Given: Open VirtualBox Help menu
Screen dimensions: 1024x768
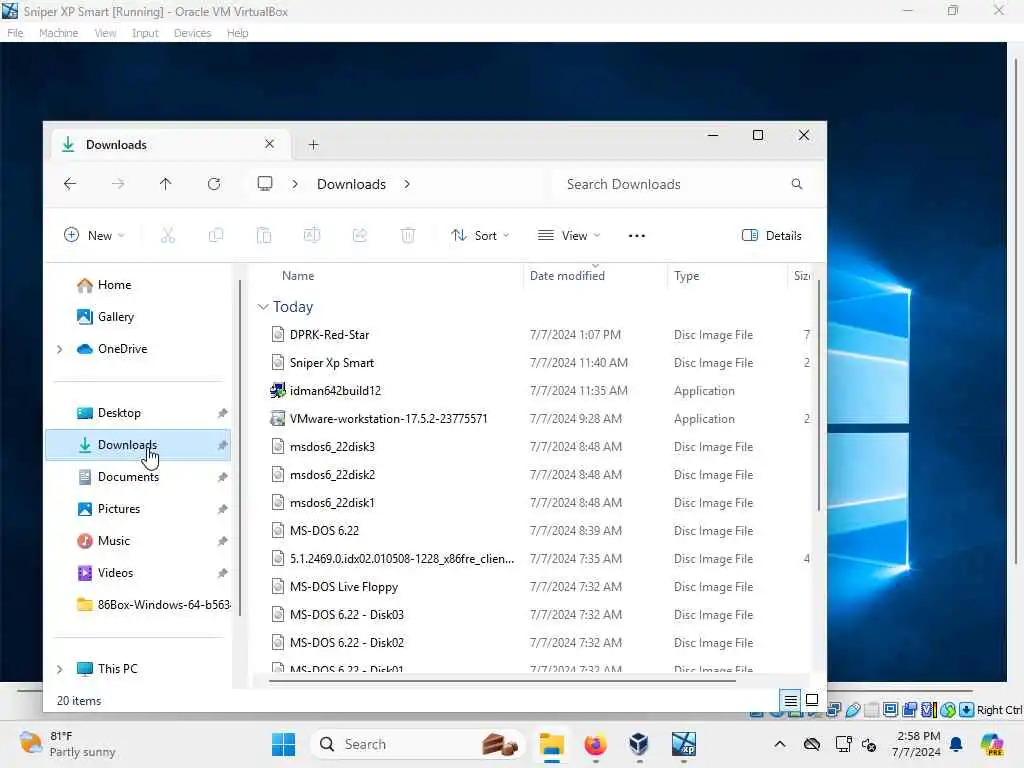Looking at the screenshot, I should pyautogui.click(x=238, y=33).
